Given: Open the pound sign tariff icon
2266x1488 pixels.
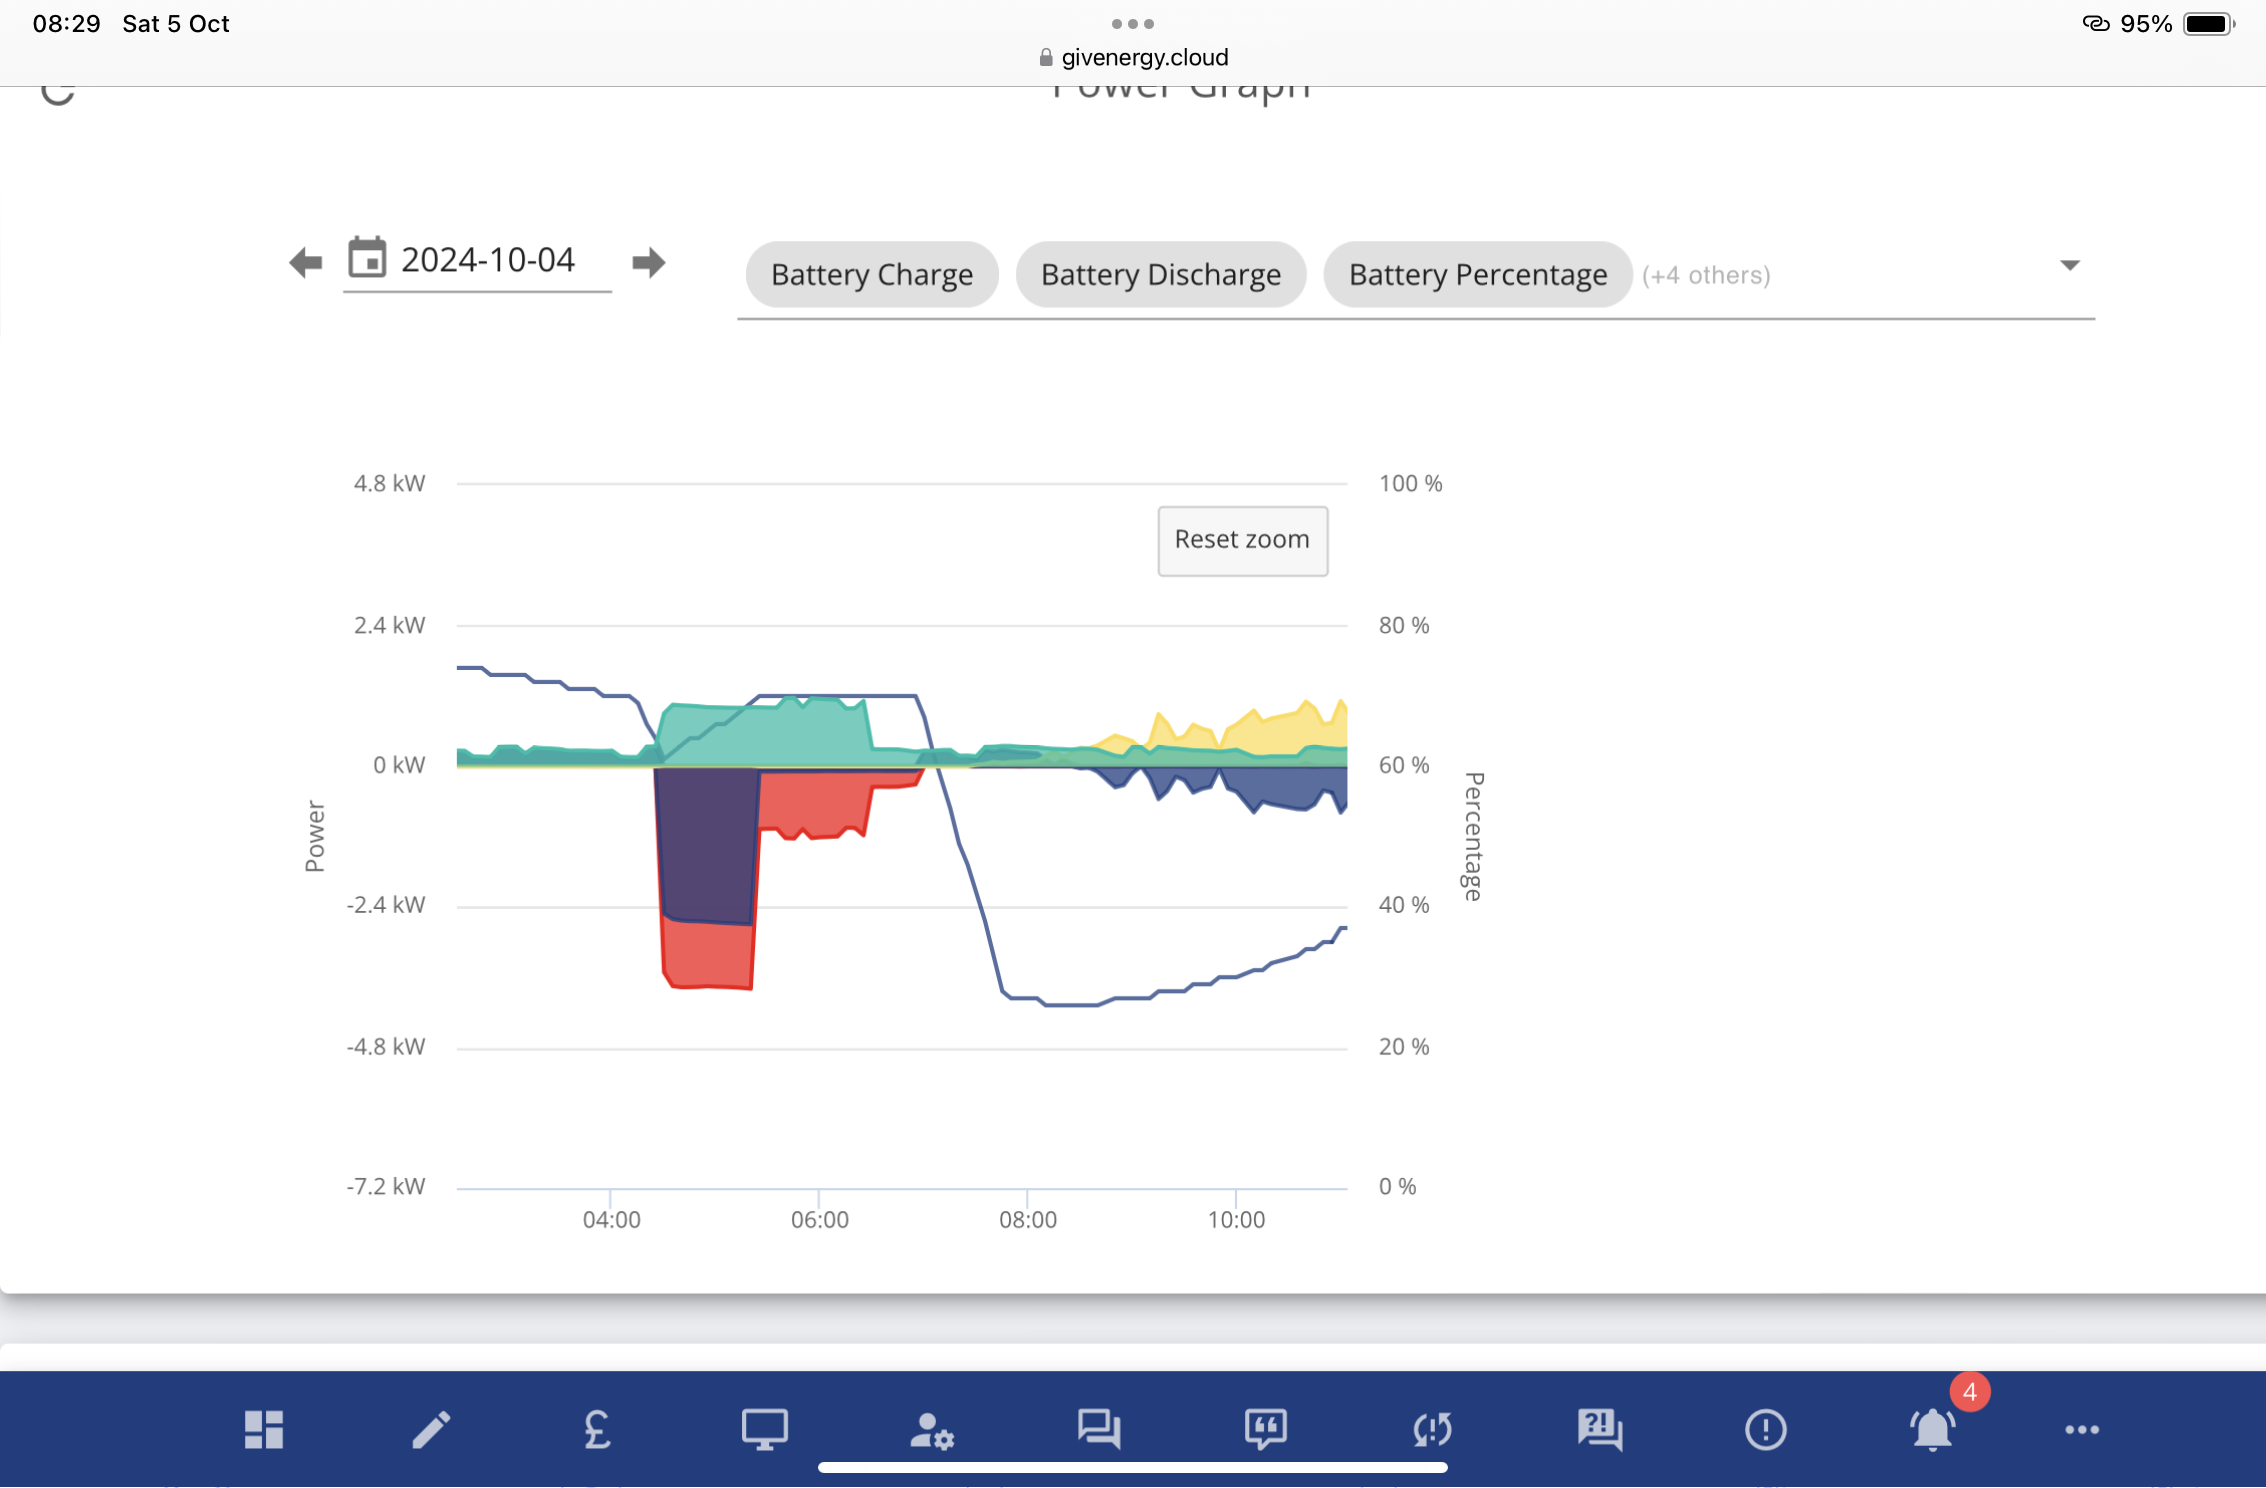Looking at the screenshot, I should click(x=597, y=1429).
